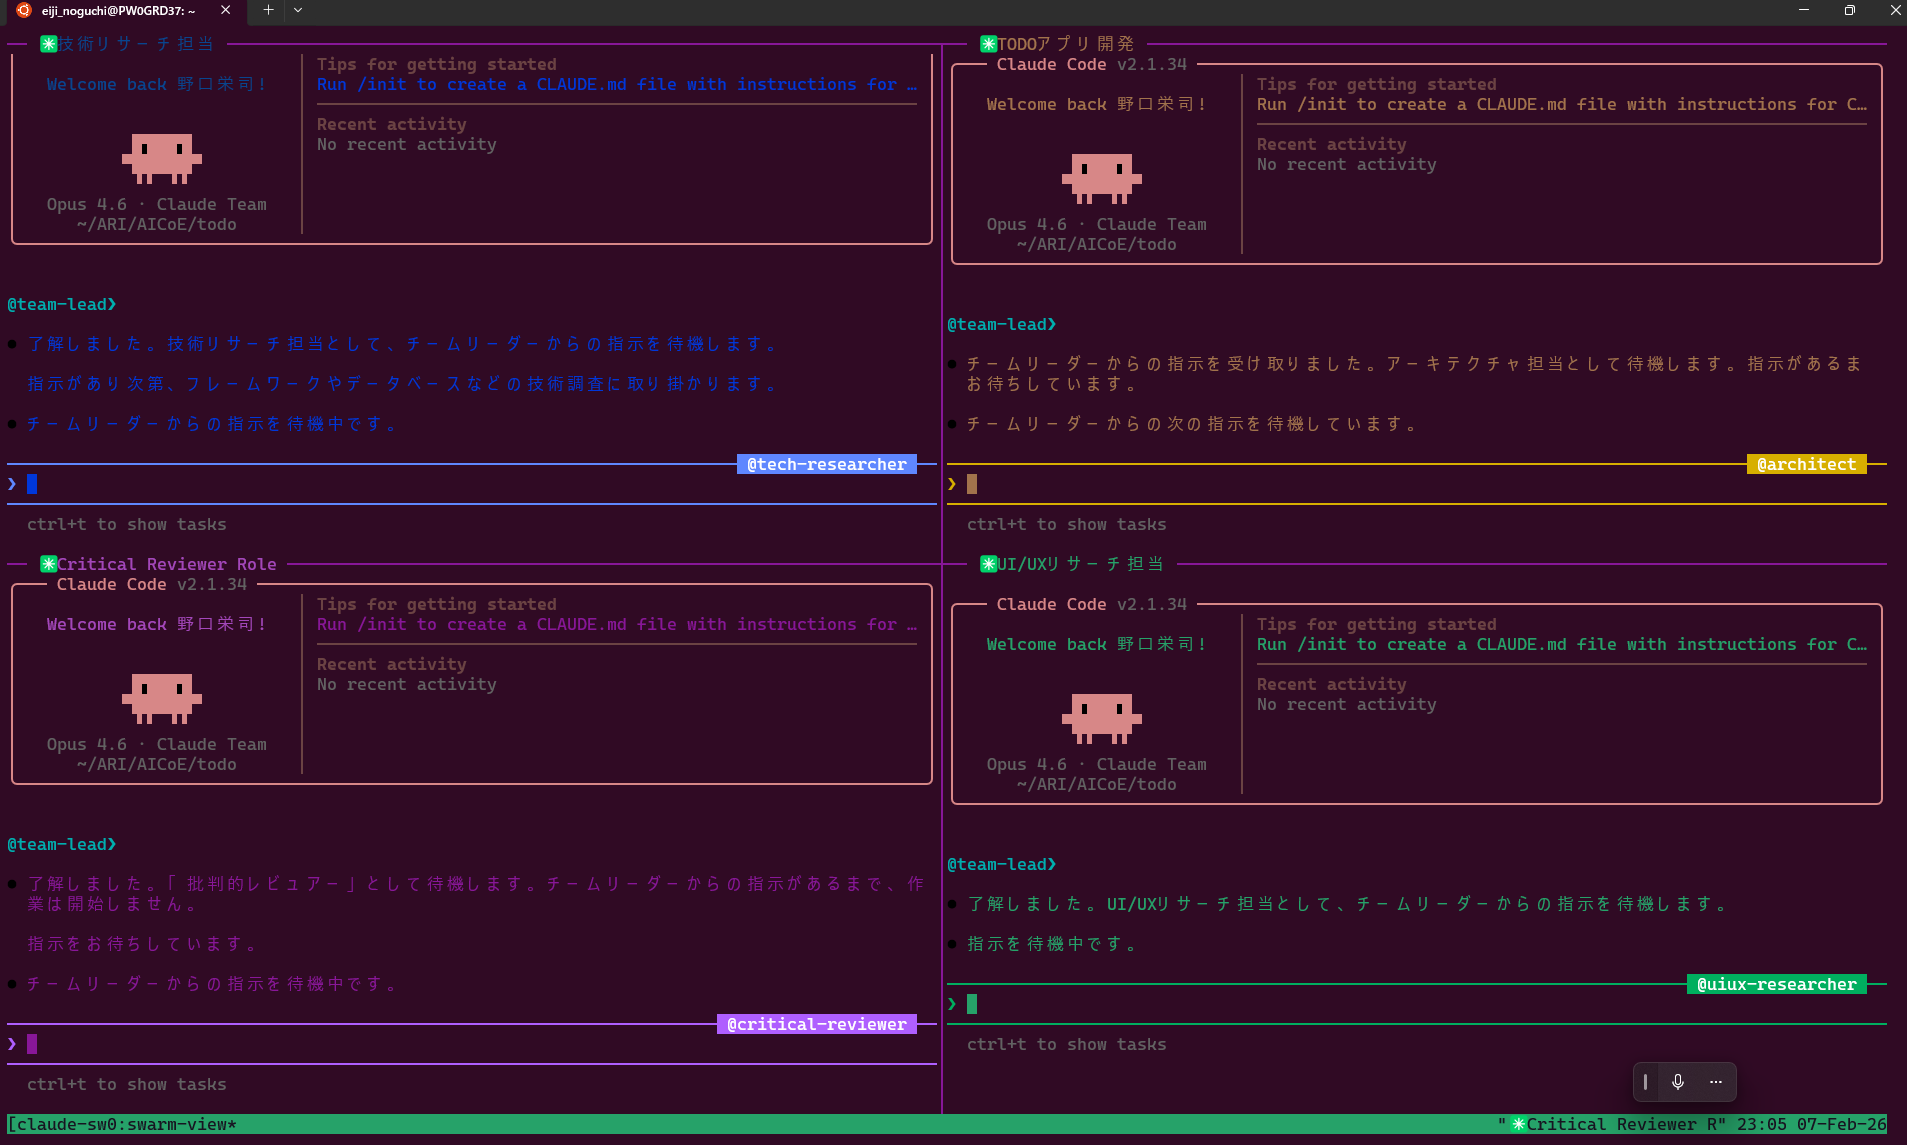Click the Claude mascot in the tech-researcher pane
This screenshot has width=1907, height=1145.
click(x=162, y=159)
